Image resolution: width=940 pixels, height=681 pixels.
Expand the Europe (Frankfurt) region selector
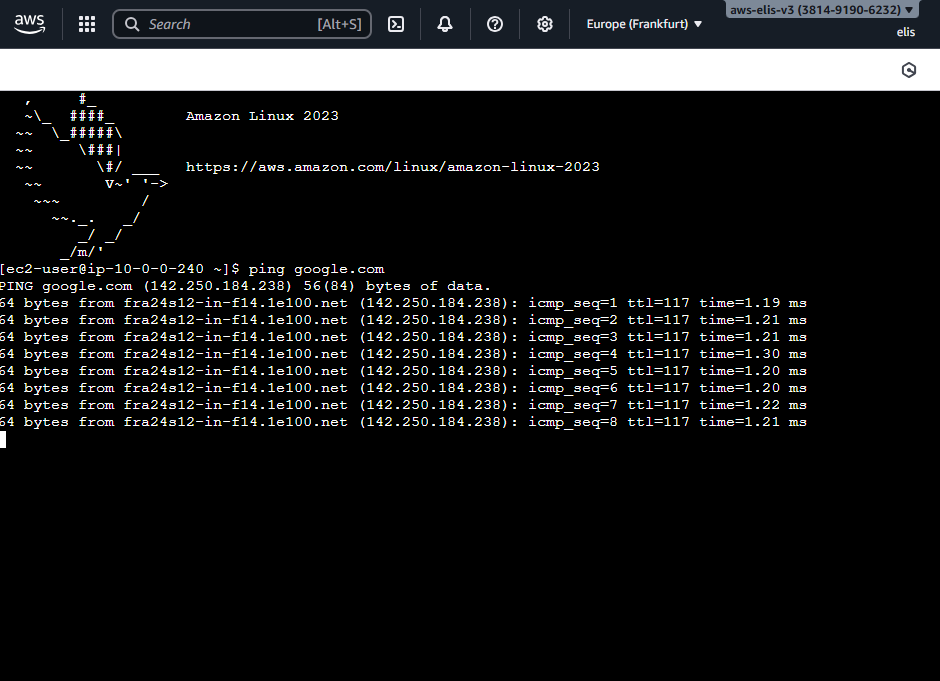pos(643,24)
